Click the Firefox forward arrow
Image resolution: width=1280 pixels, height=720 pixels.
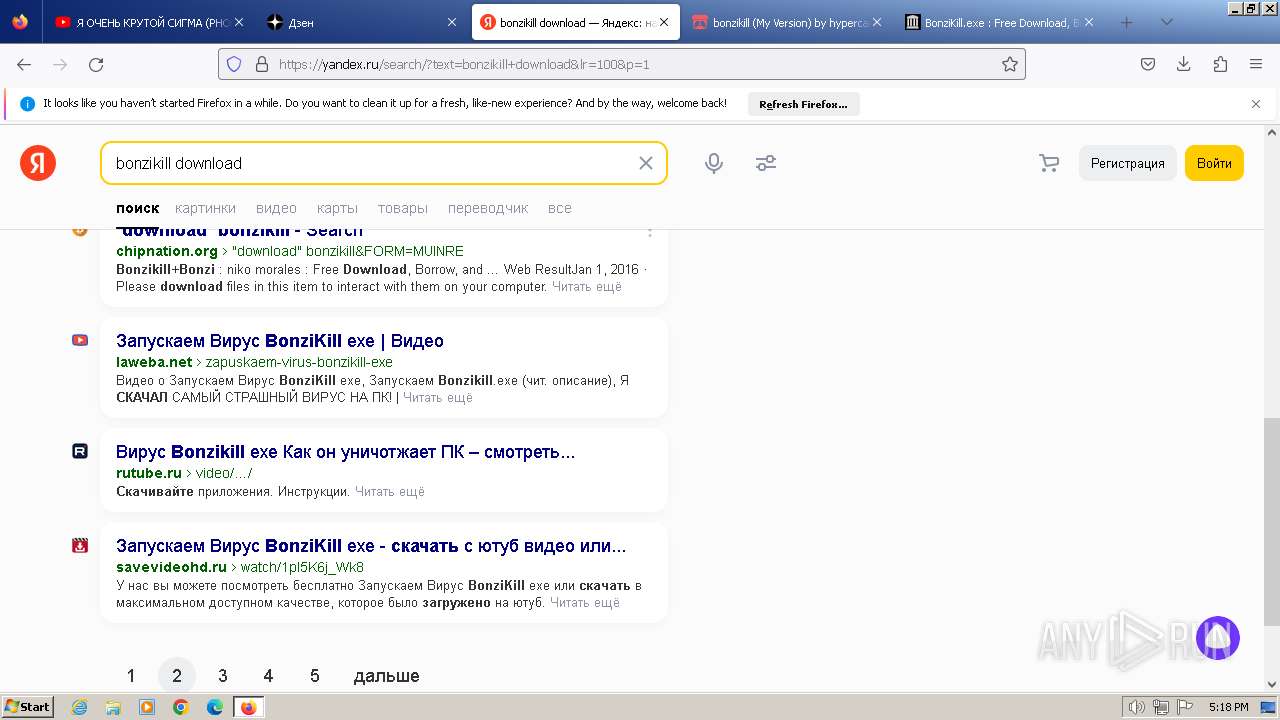pyautogui.click(x=60, y=64)
